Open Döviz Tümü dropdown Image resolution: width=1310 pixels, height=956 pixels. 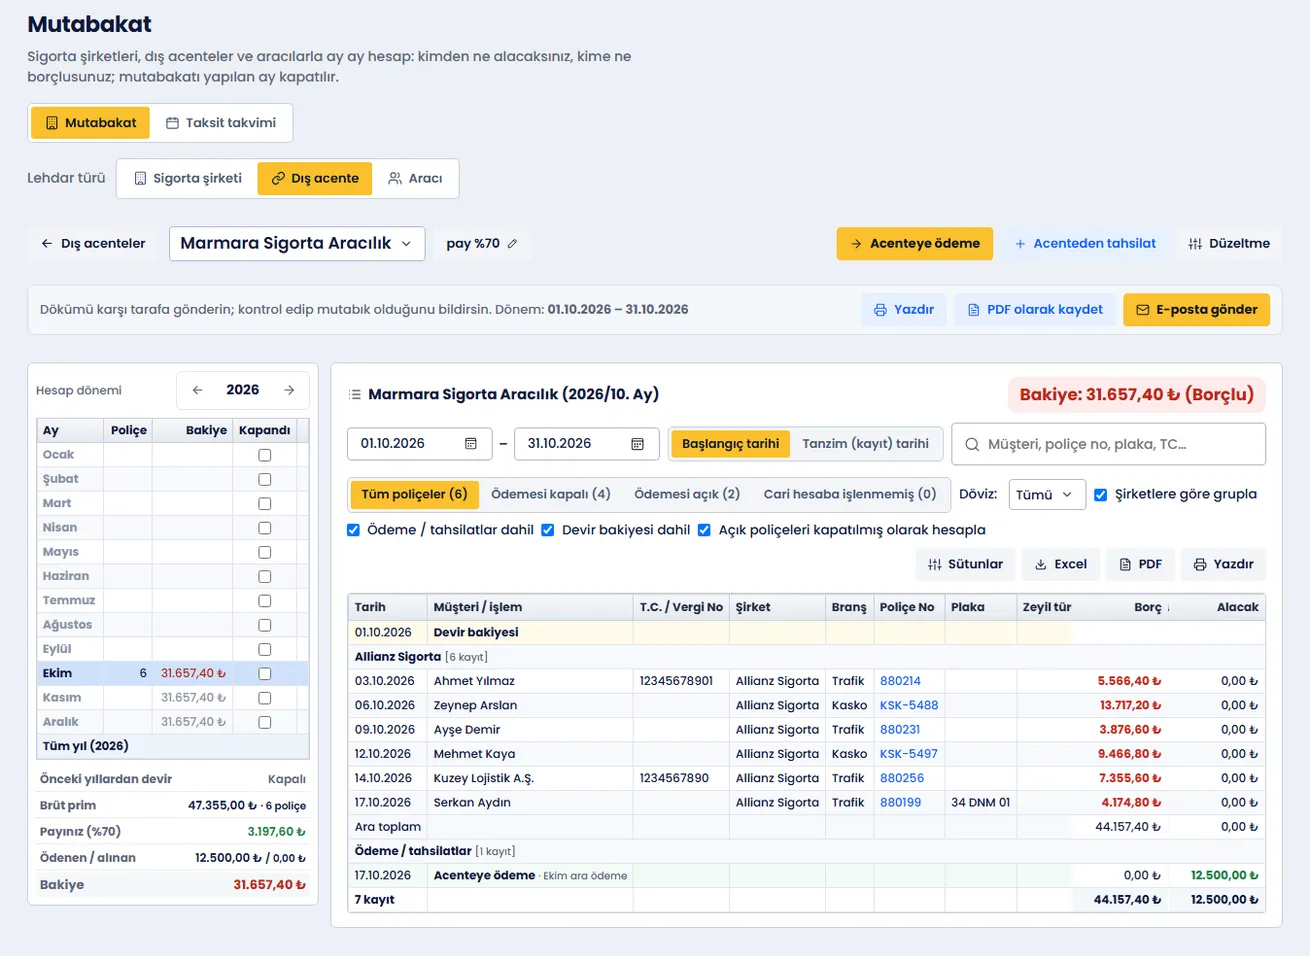coord(1046,495)
